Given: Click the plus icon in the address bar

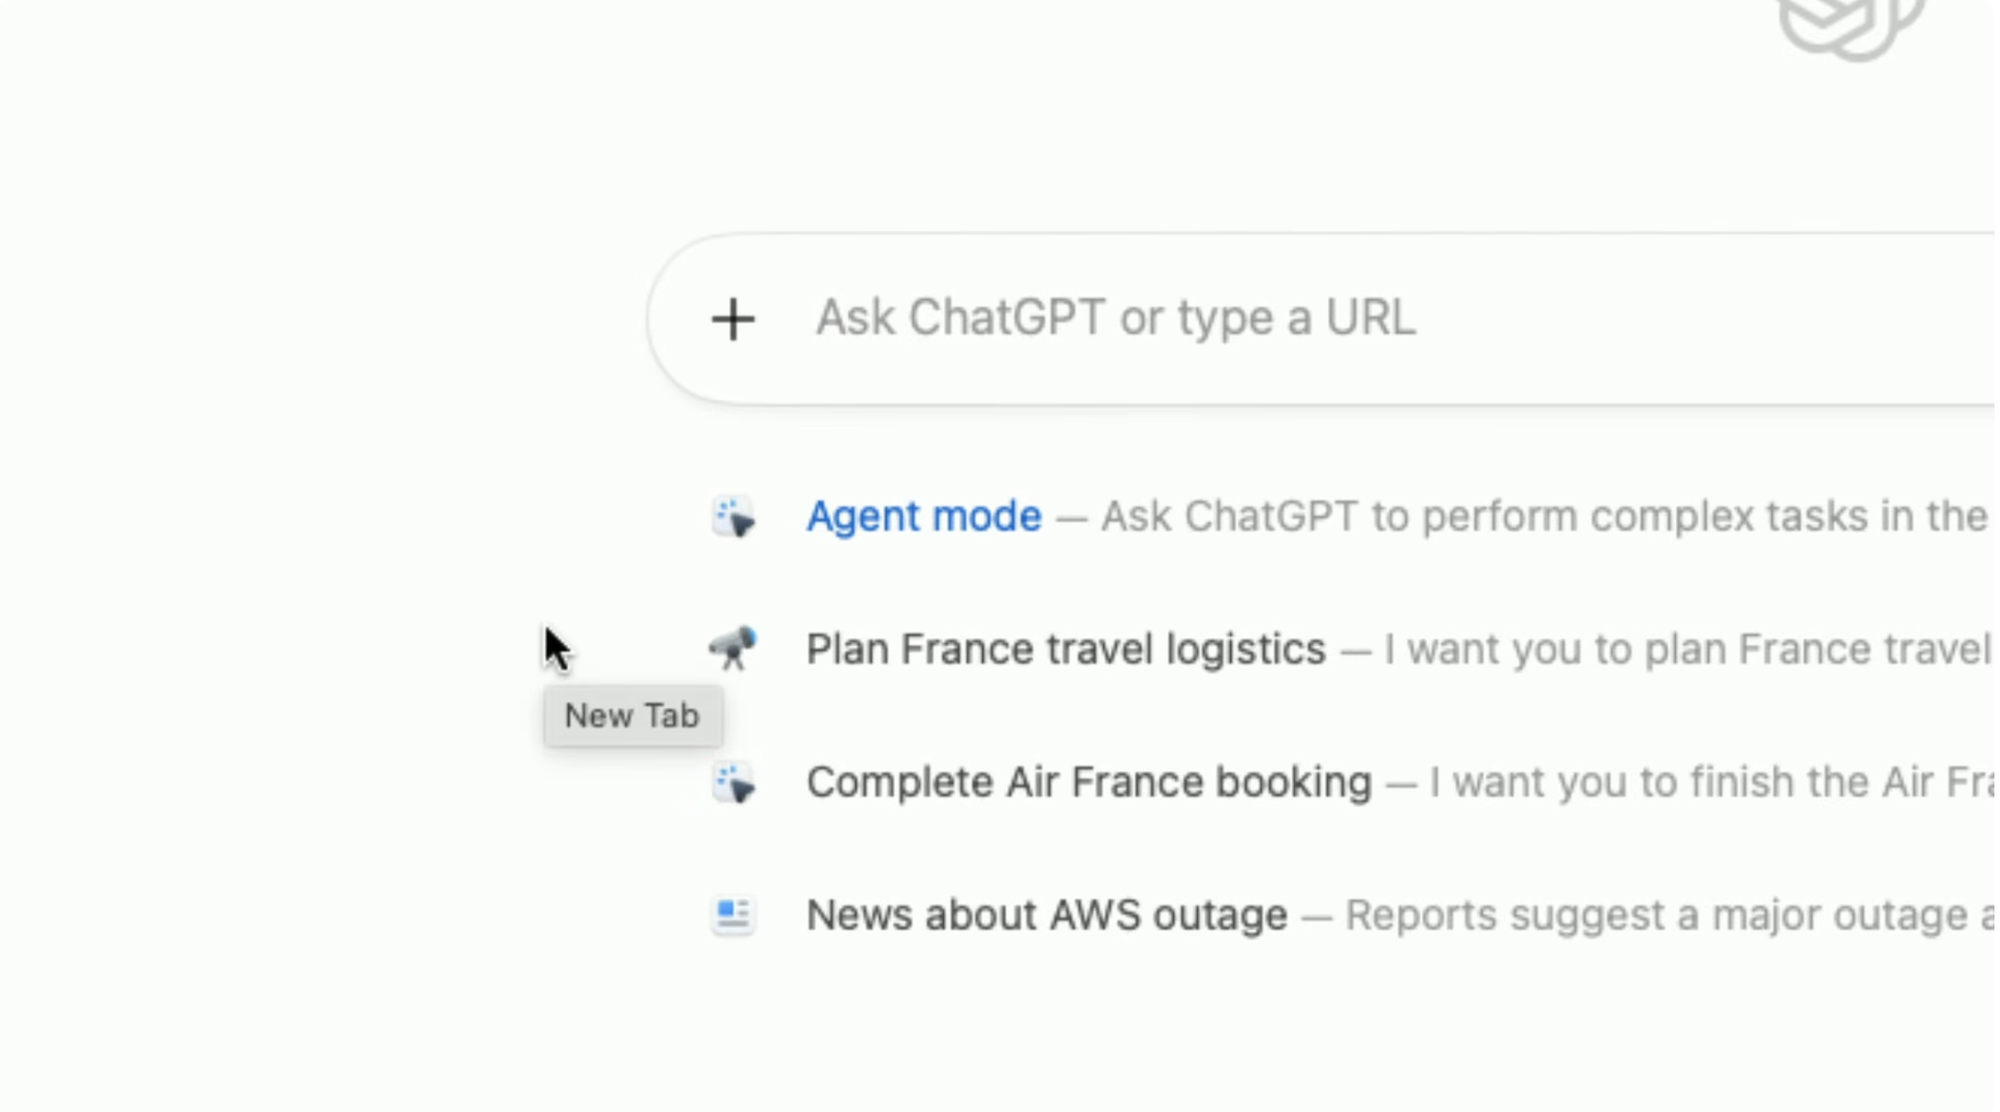Looking at the screenshot, I should click(735, 318).
